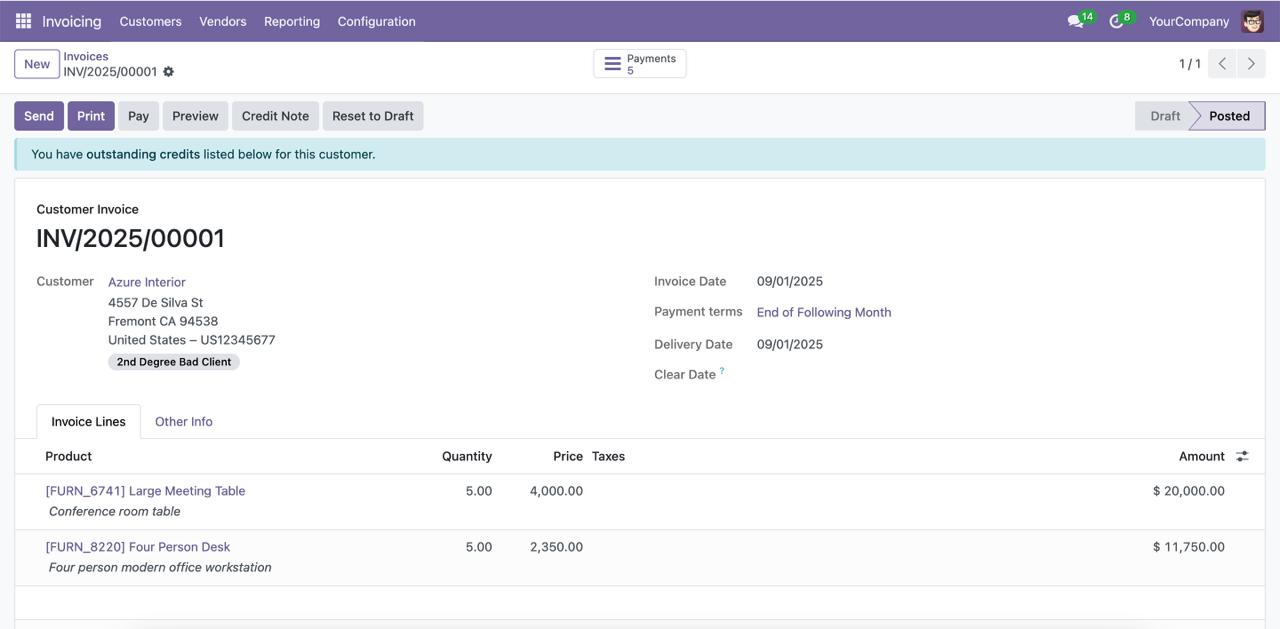Click the Taxes column header
The height and width of the screenshot is (629, 1280).
click(x=608, y=456)
